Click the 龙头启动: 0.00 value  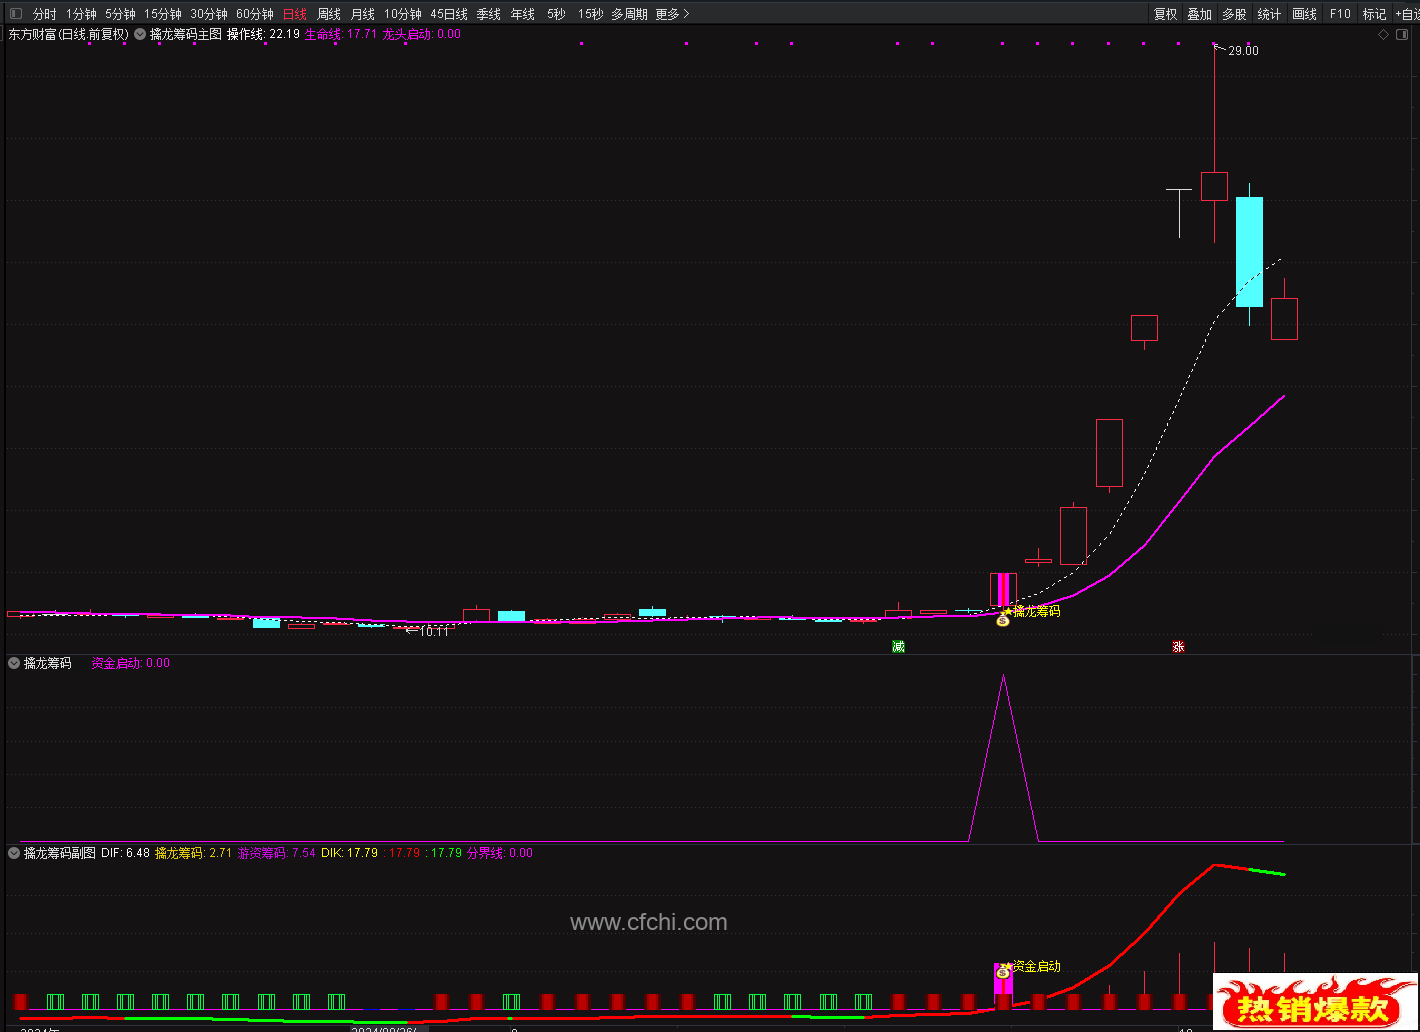pos(422,34)
